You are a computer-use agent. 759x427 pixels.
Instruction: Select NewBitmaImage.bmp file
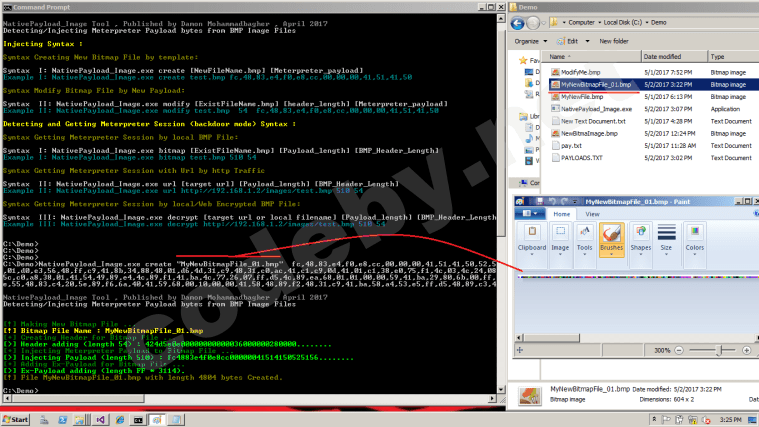[589, 133]
